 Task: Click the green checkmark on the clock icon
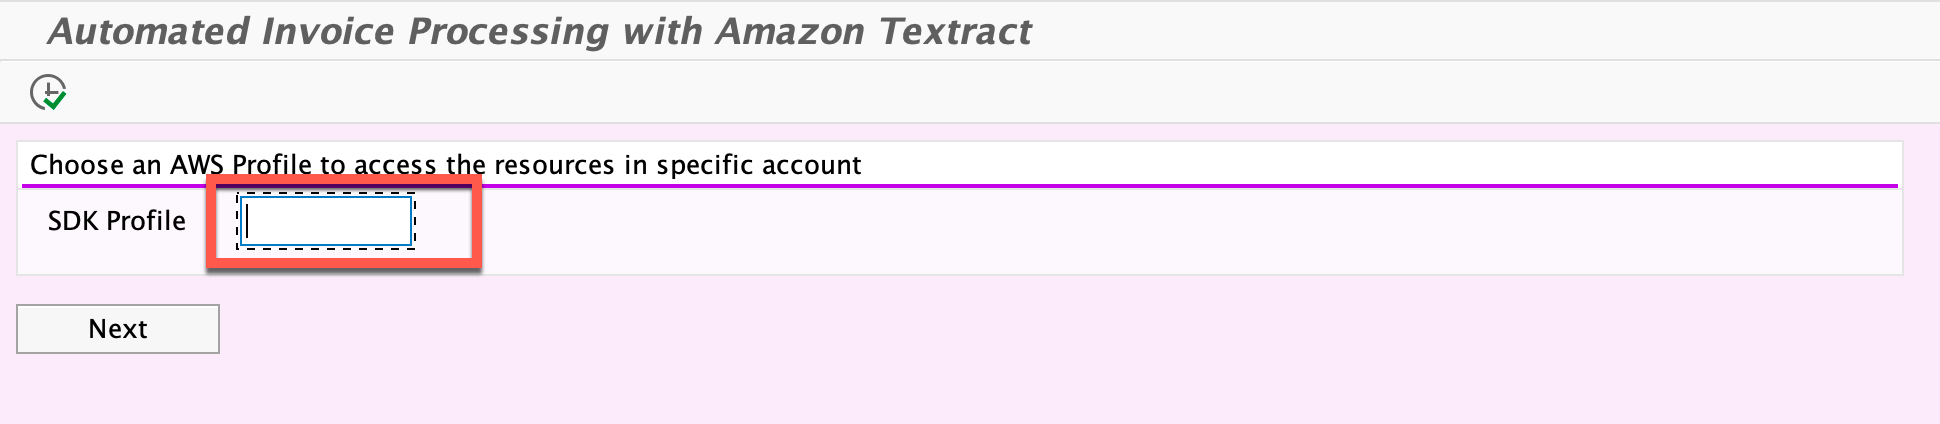[x=56, y=100]
